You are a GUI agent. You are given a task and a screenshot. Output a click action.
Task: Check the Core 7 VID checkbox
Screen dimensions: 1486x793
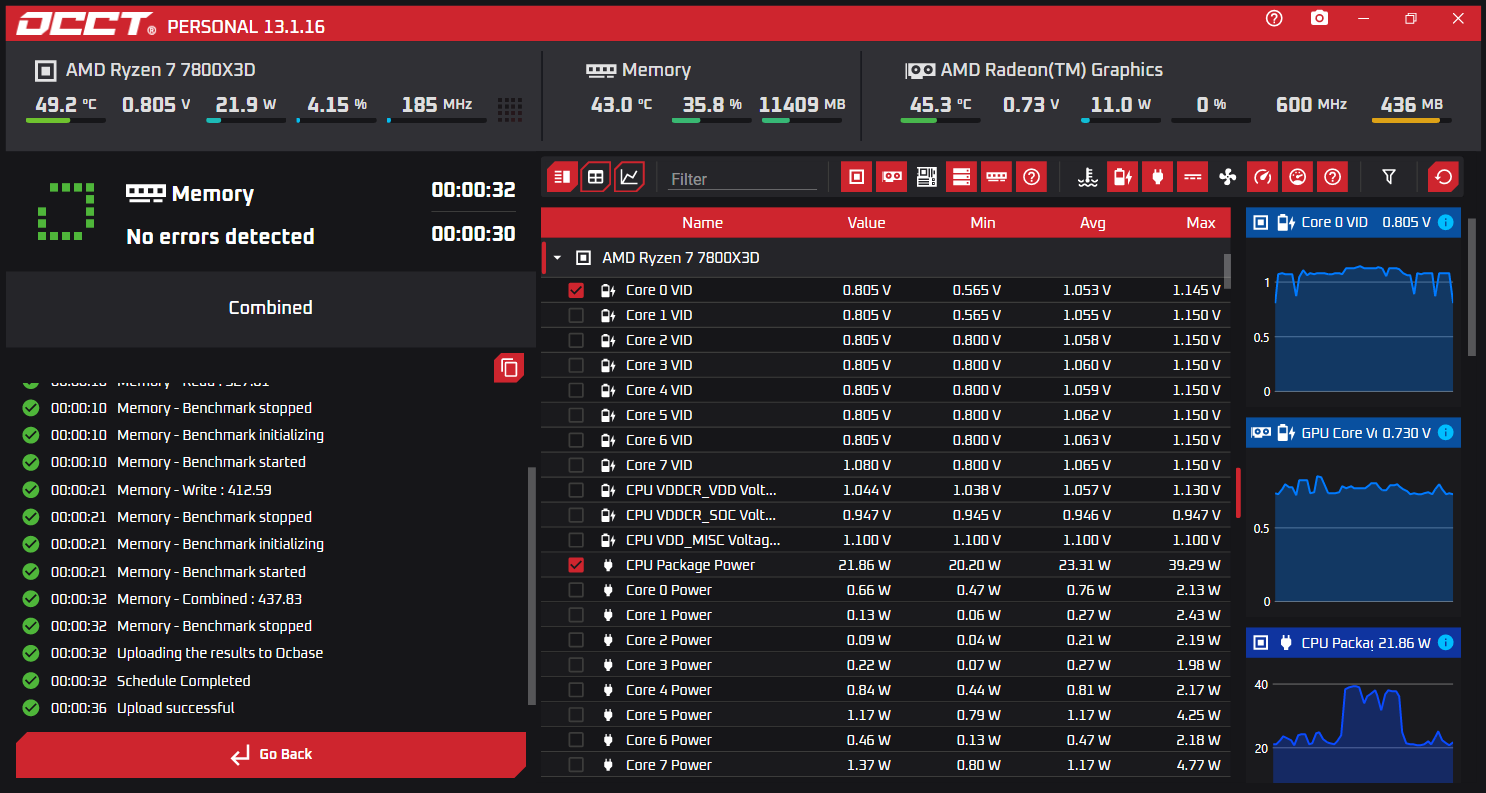click(x=576, y=465)
